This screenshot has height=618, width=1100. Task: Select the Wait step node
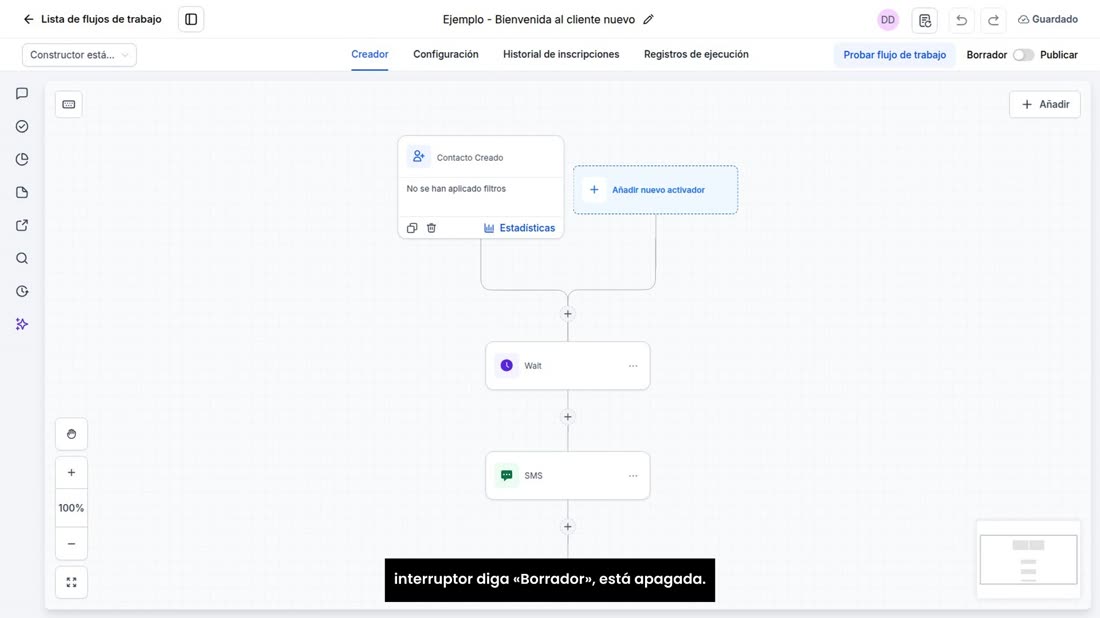click(568, 365)
